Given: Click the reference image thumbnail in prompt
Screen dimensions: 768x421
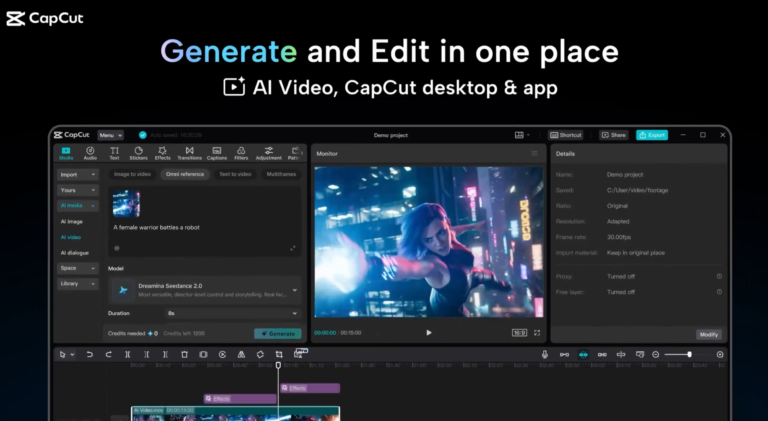Looking at the screenshot, I should click(126, 203).
